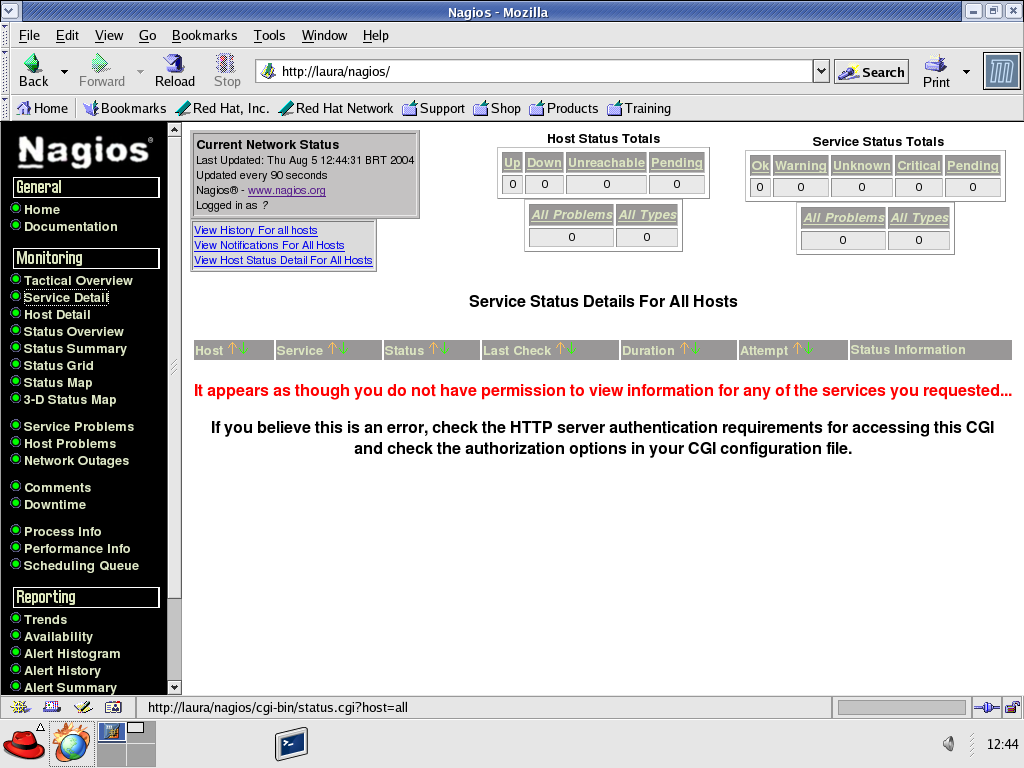Open Alert Histogram report link

pos(72,653)
